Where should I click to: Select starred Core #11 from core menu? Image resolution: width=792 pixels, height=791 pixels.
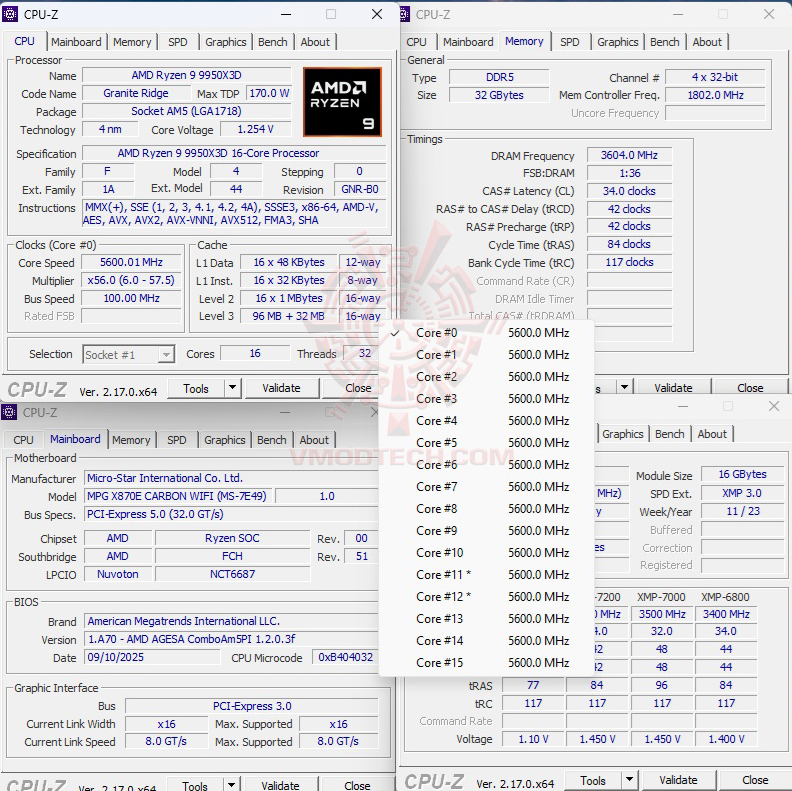point(486,575)
